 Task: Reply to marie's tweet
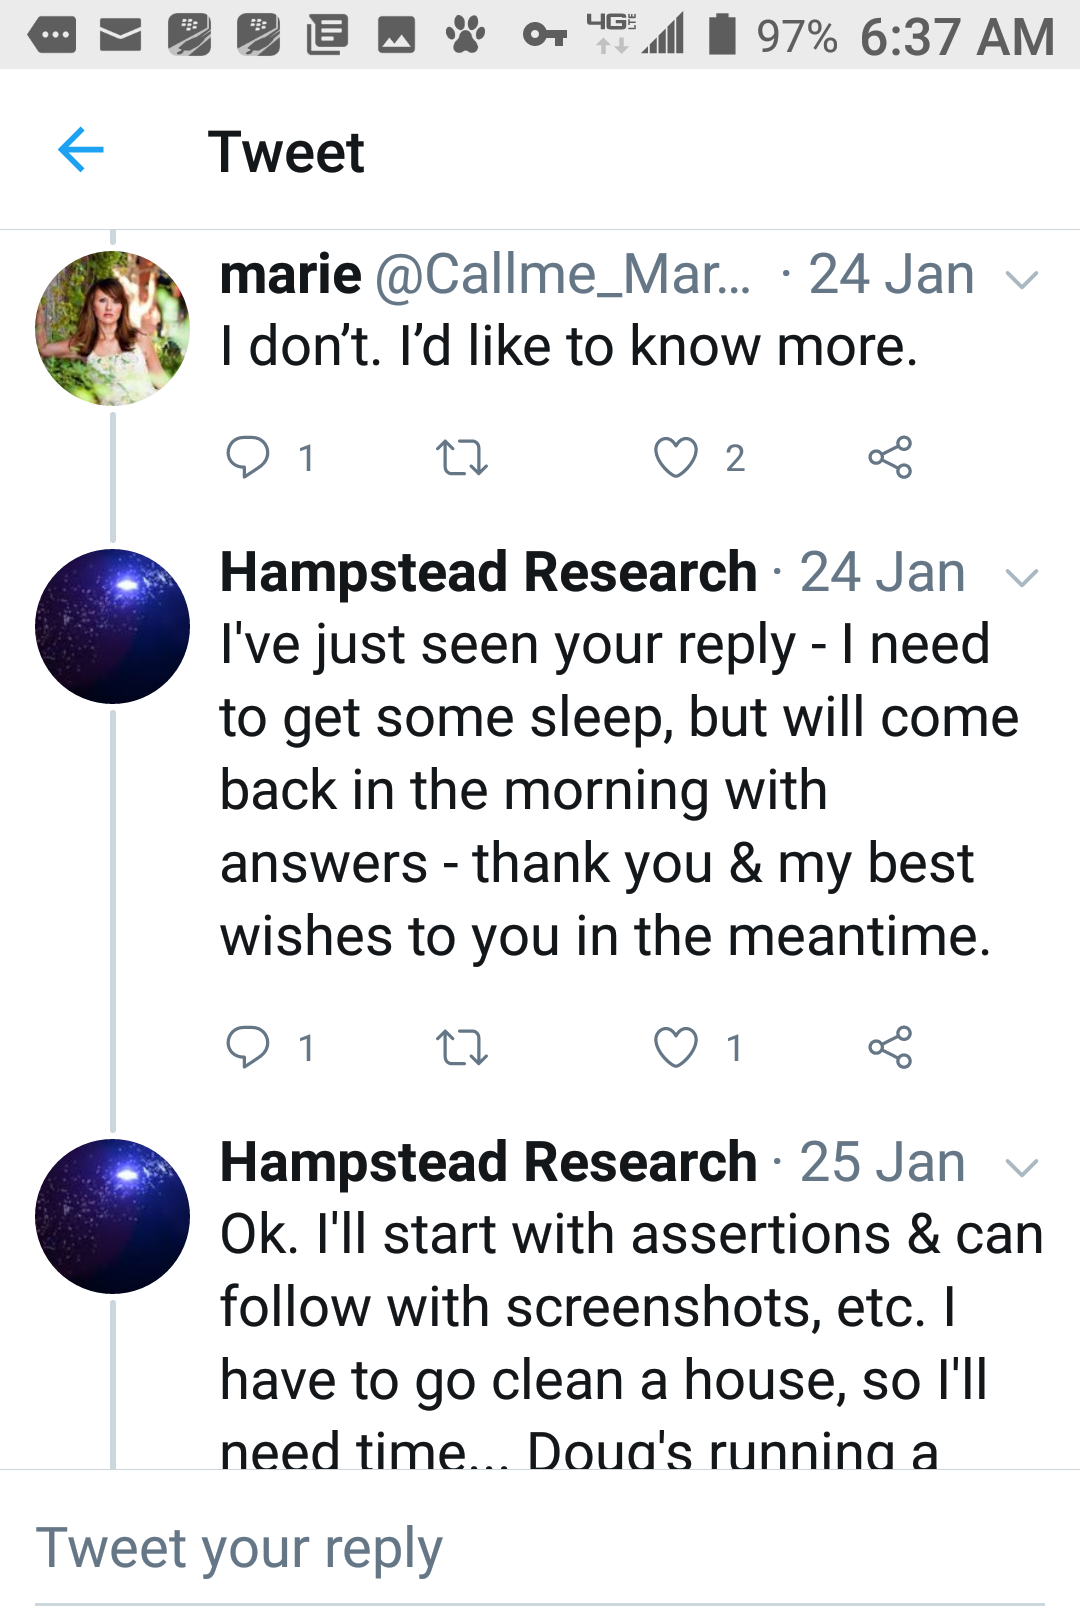click(248, 458)
